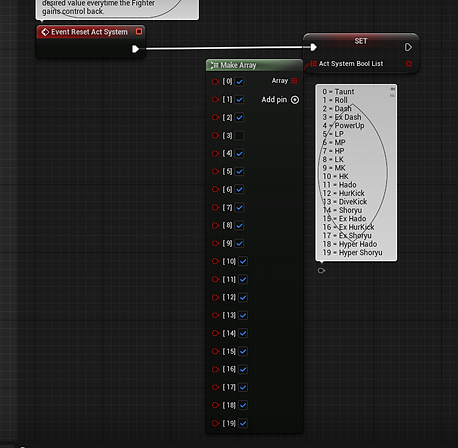Click the Make Array node icon
Screen dimensions: 458x448
coord(214,65)
